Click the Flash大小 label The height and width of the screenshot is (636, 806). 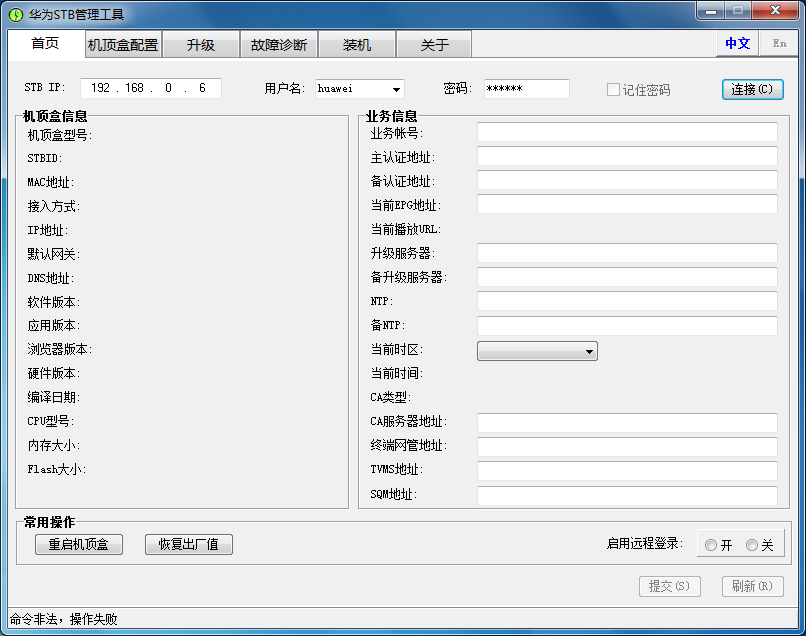point(57,469)
